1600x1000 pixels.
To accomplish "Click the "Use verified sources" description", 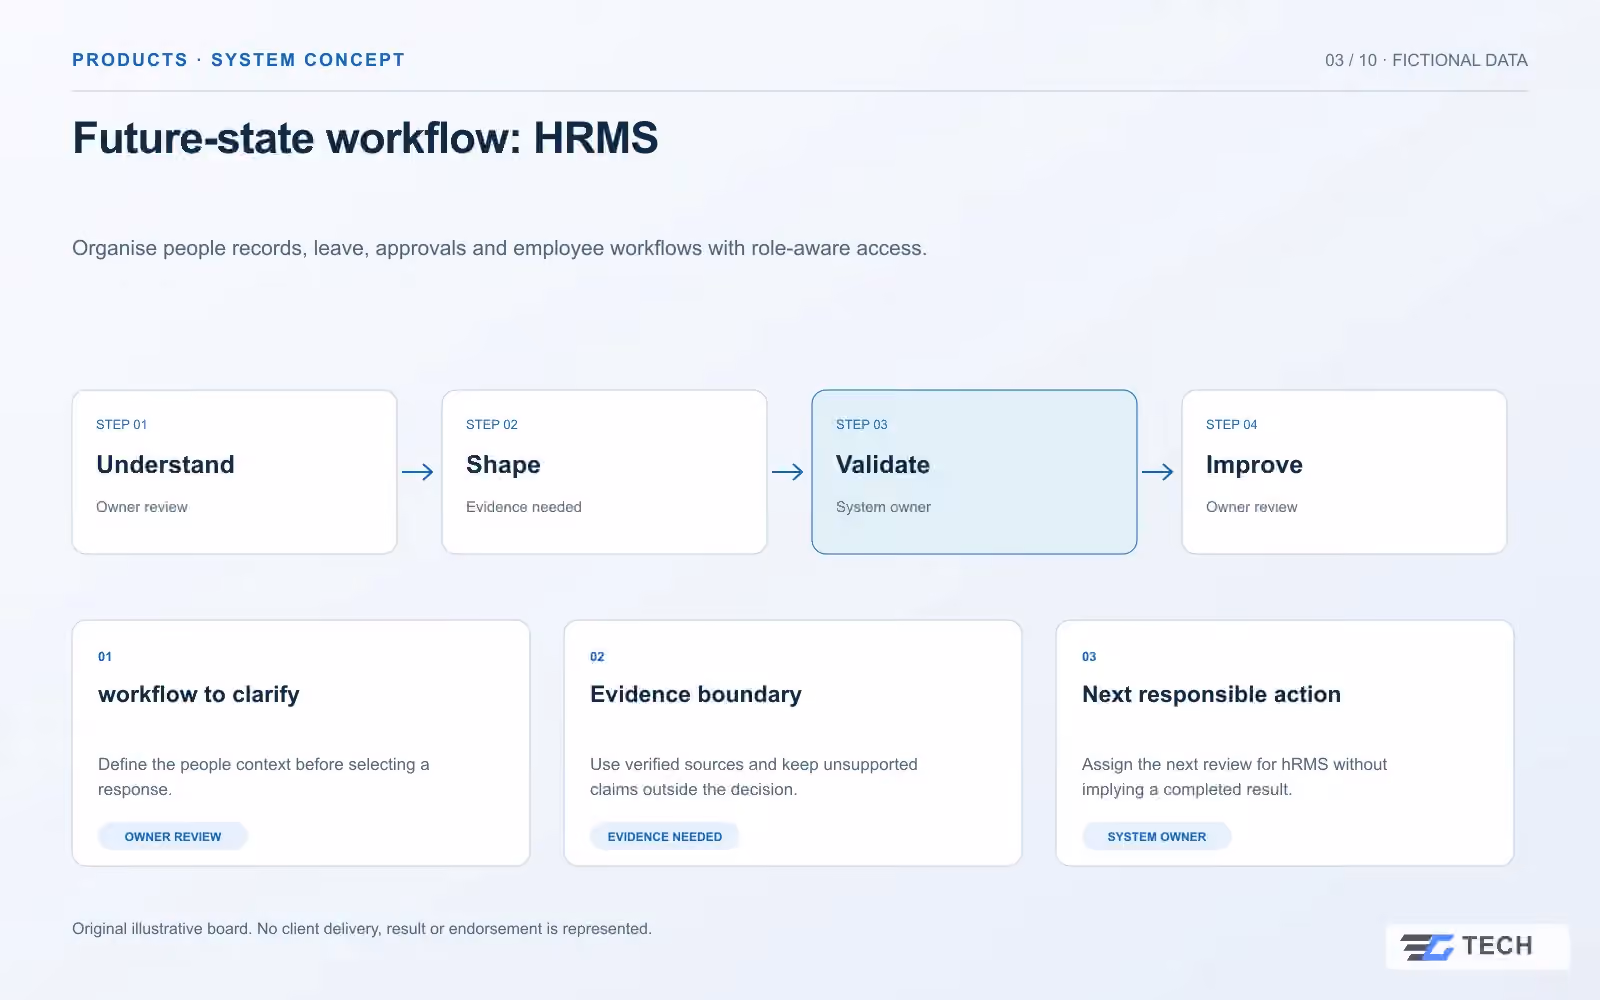I will coord(754,777).
